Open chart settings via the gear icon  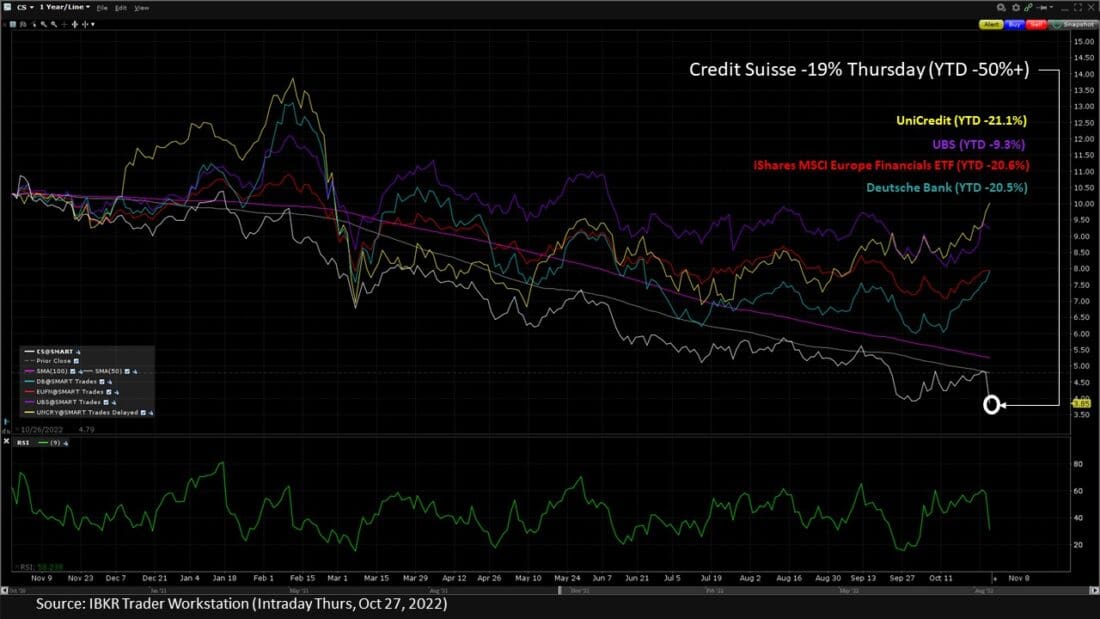[1016, 8]
